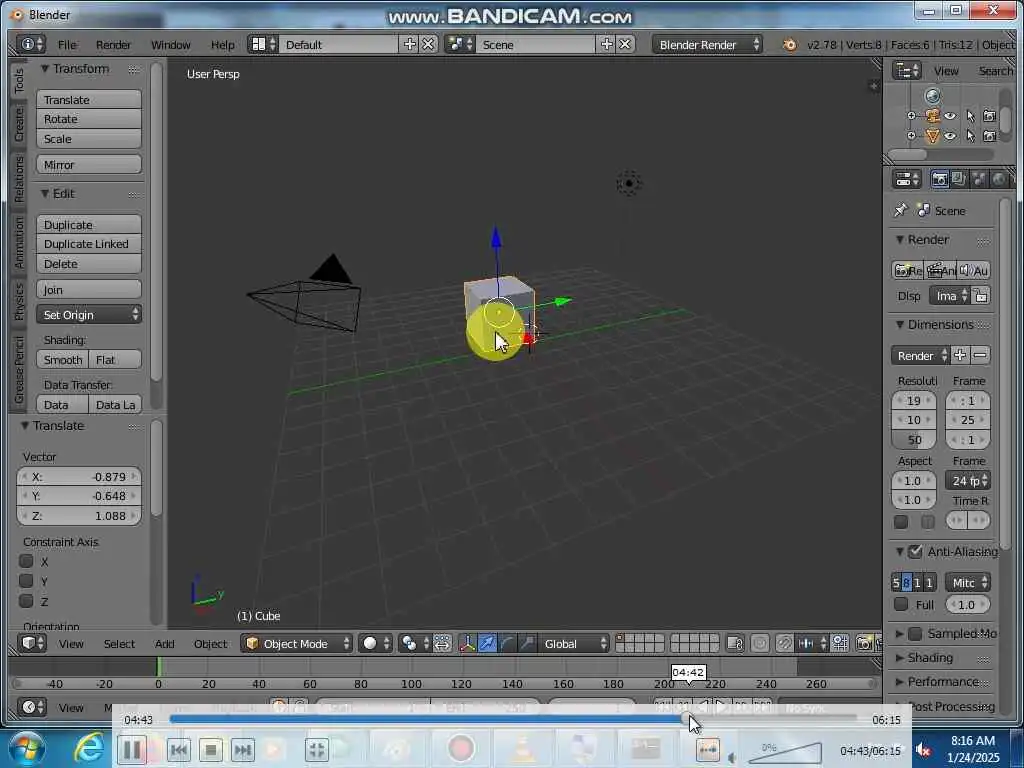
Task: Click the properties editor type icon
Action: 907,179
